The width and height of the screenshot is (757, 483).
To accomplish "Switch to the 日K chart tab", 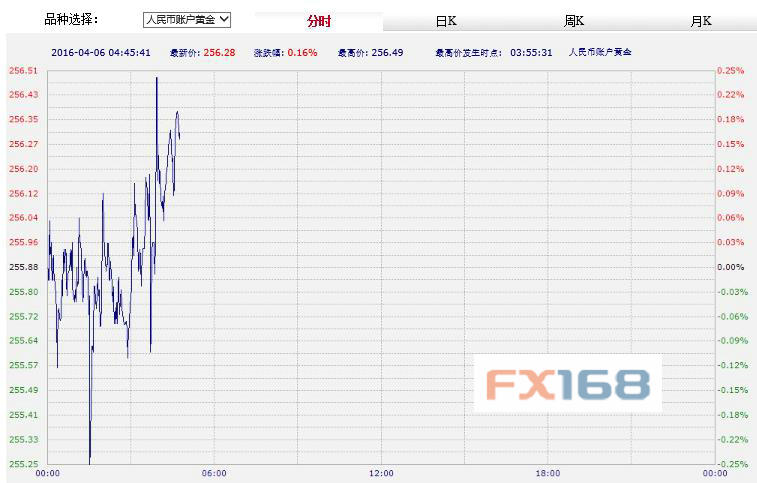I will 446,21.
